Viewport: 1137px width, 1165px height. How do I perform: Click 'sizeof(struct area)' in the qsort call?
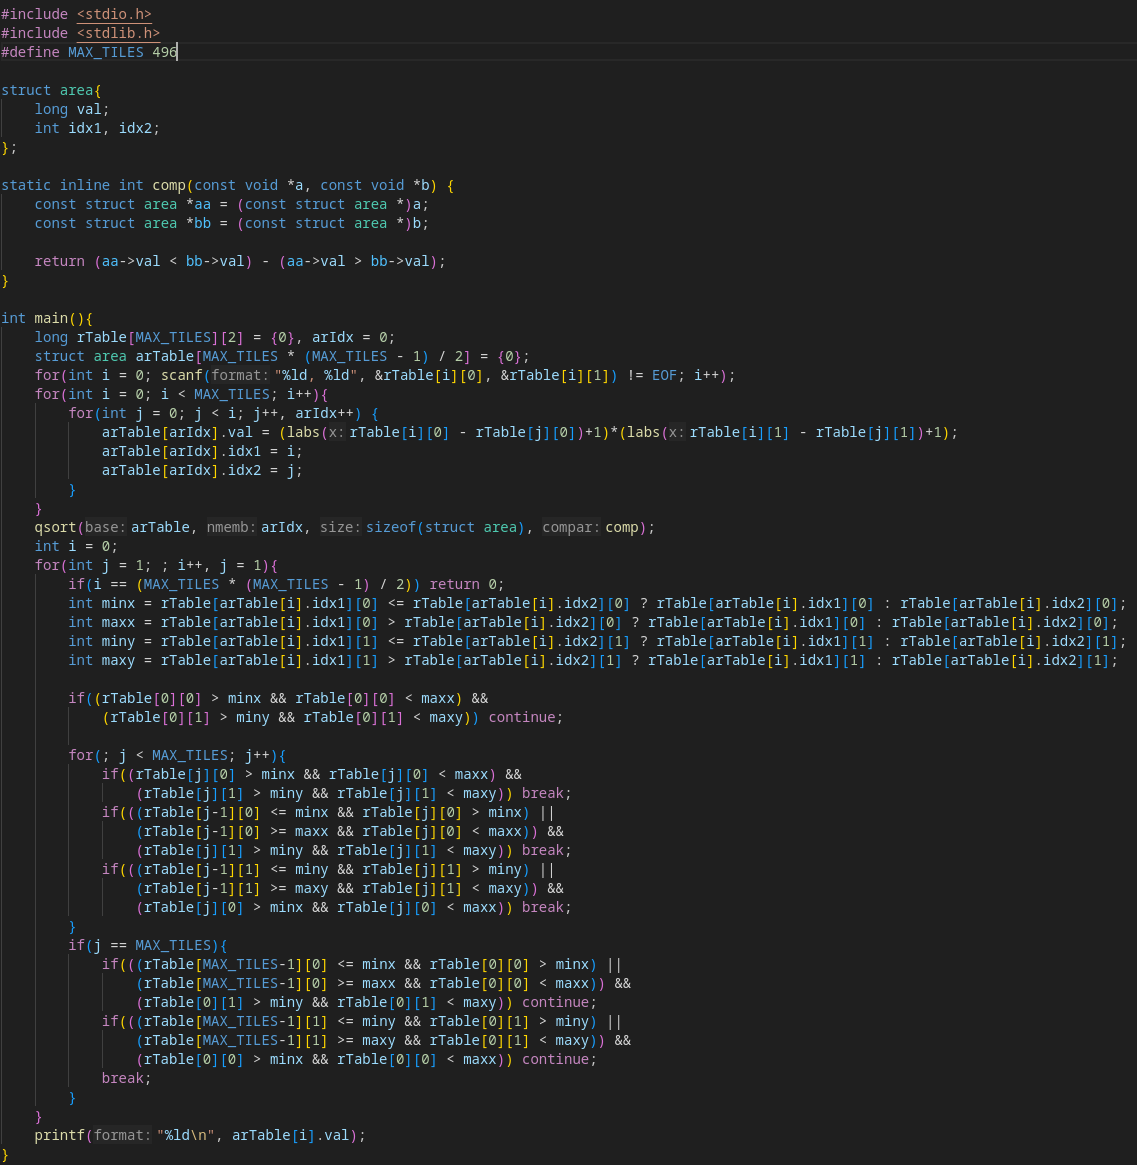(445, 528)
